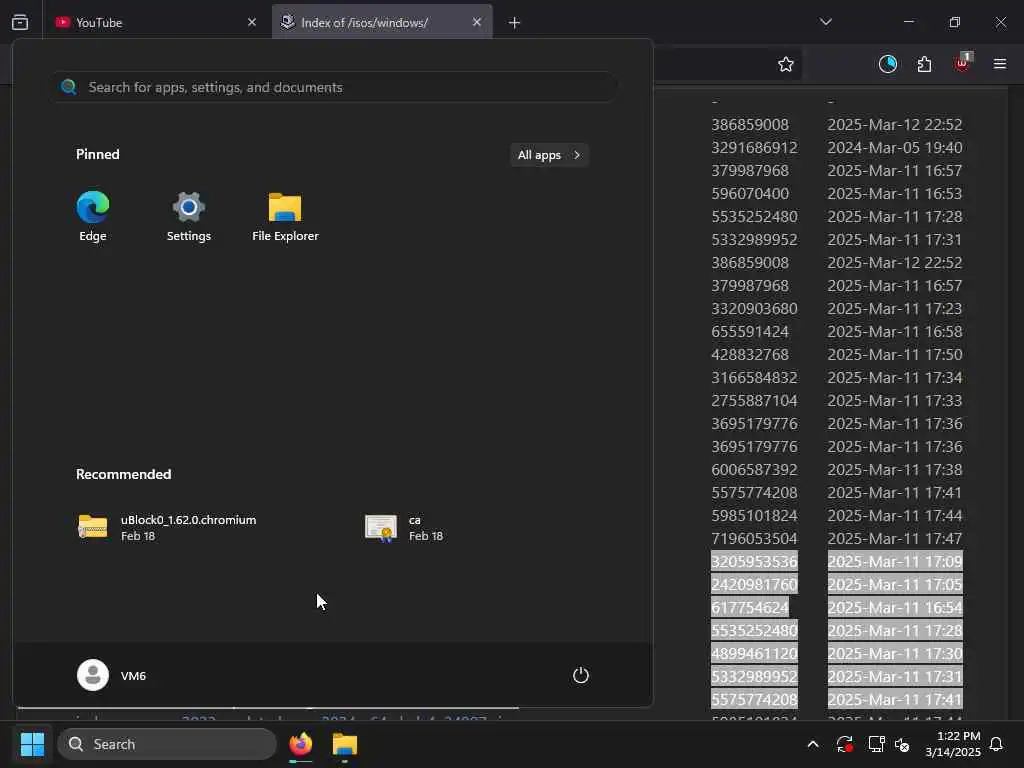
Task: Click highlighted date 2025-Mar-11 17:09
Action: [x=895, y=561]
